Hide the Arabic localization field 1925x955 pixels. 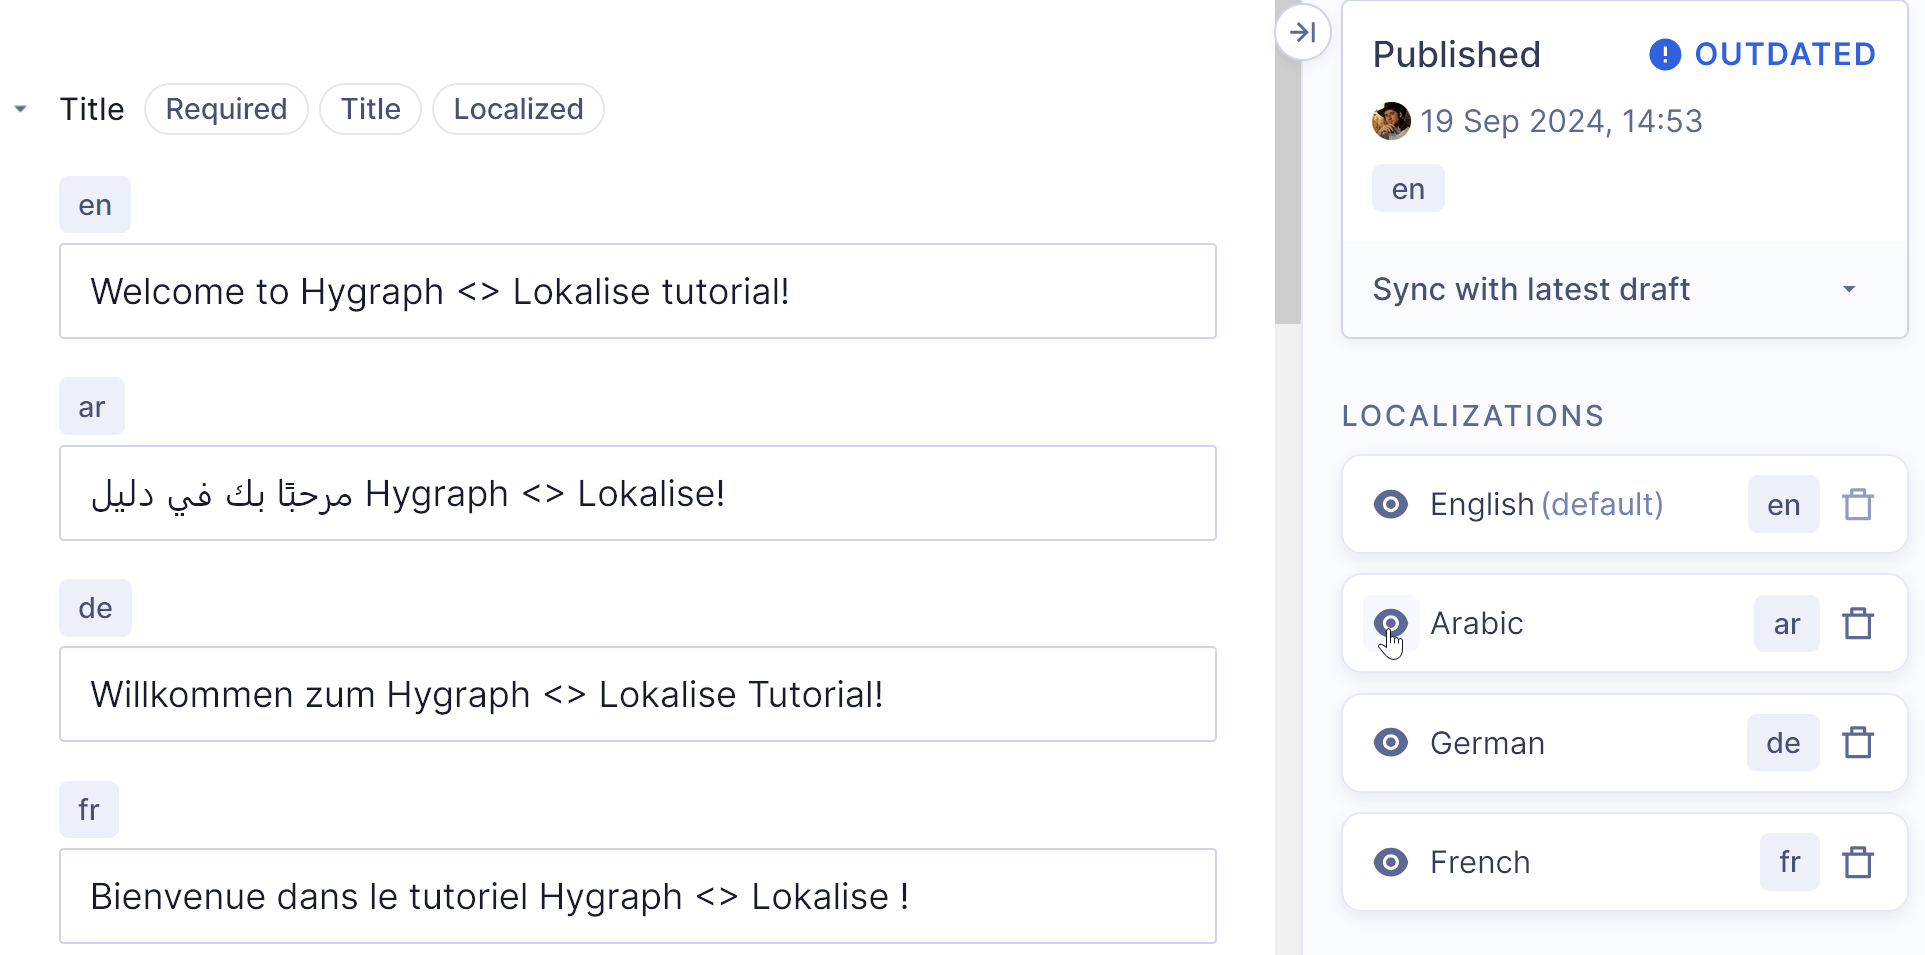(1390, 623)
